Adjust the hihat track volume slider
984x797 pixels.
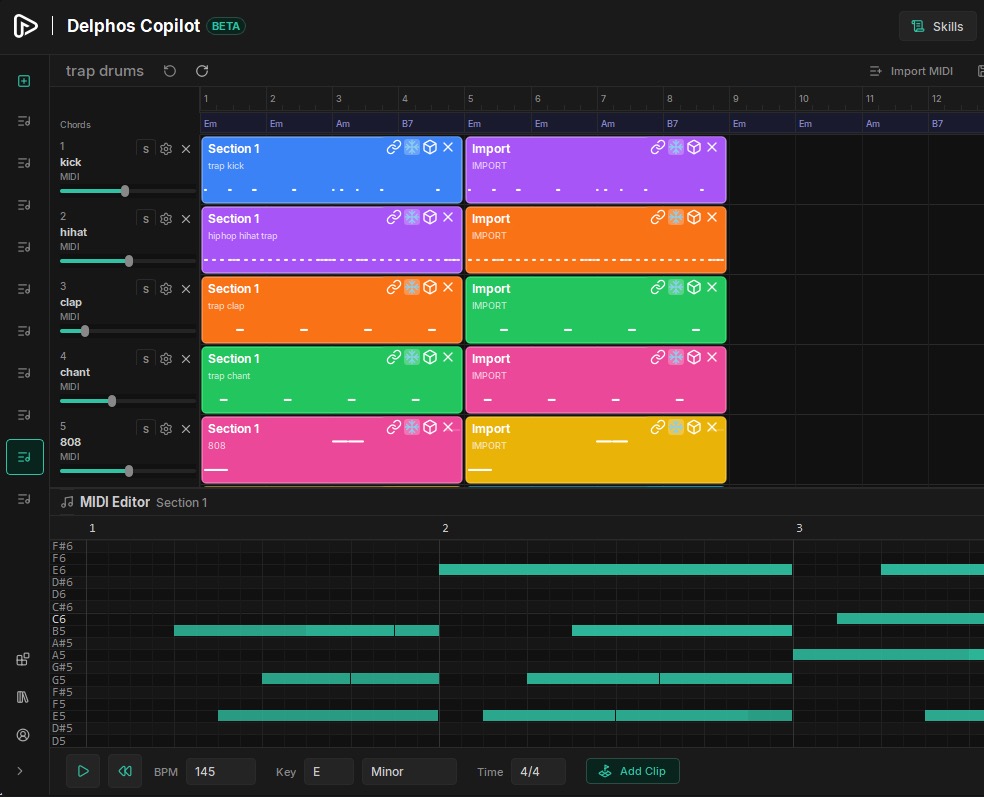point(128,261)
